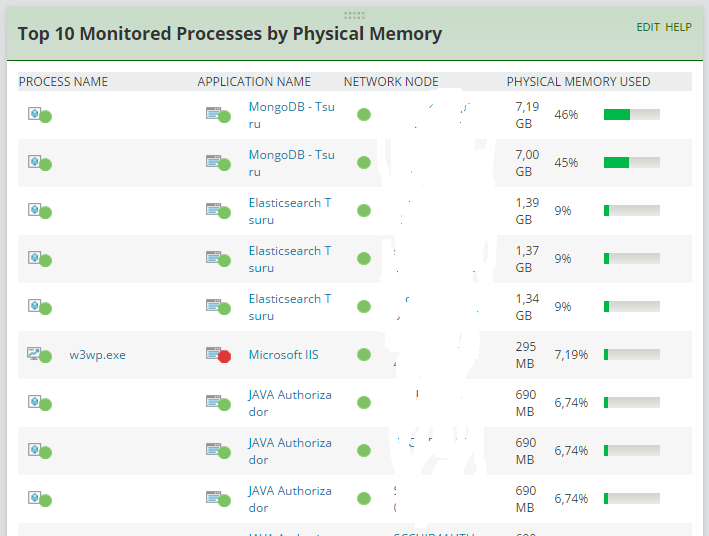The width and height of the screenshot is (709, 536).
Task: Click the 46% memory usage bar
Action: [x=631, y=115]
